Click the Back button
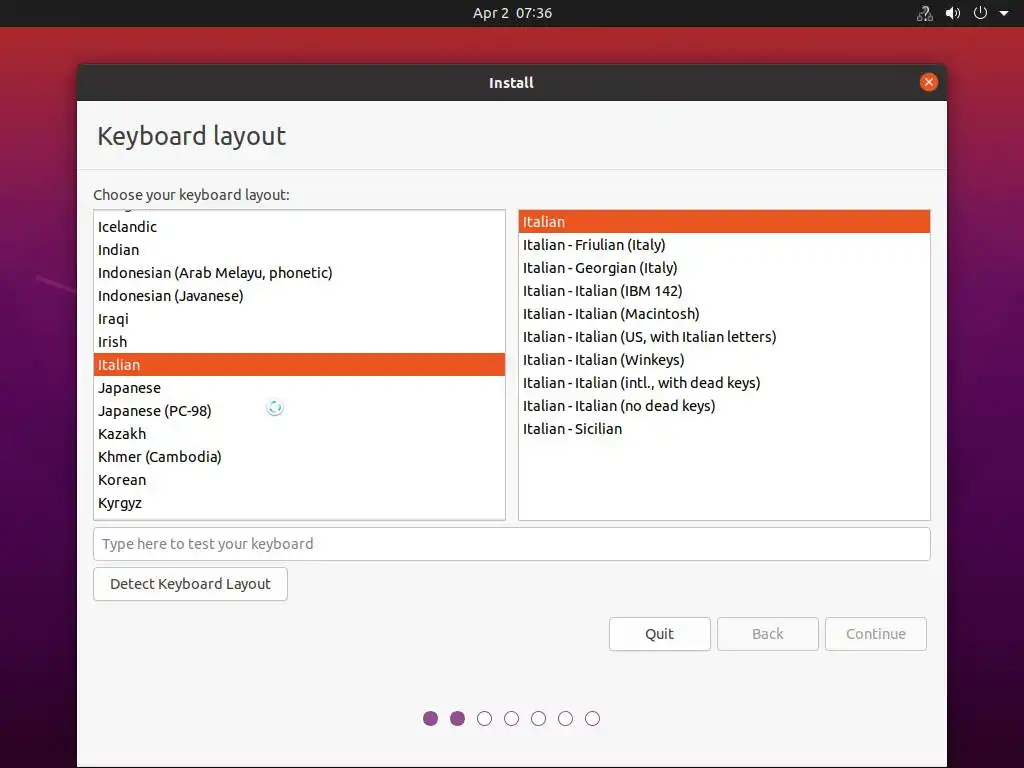Screen dimensions: 1024x768 [767, 633]
